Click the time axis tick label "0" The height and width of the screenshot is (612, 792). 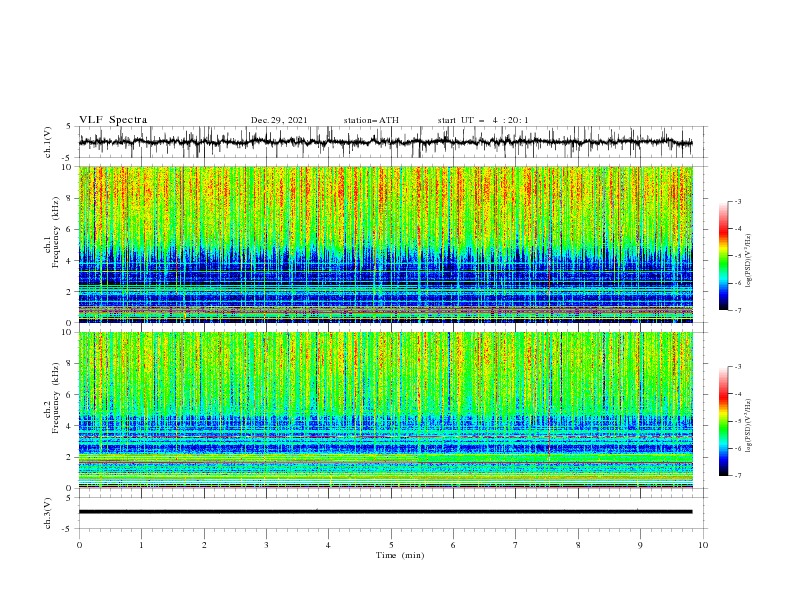pos(79,545)
